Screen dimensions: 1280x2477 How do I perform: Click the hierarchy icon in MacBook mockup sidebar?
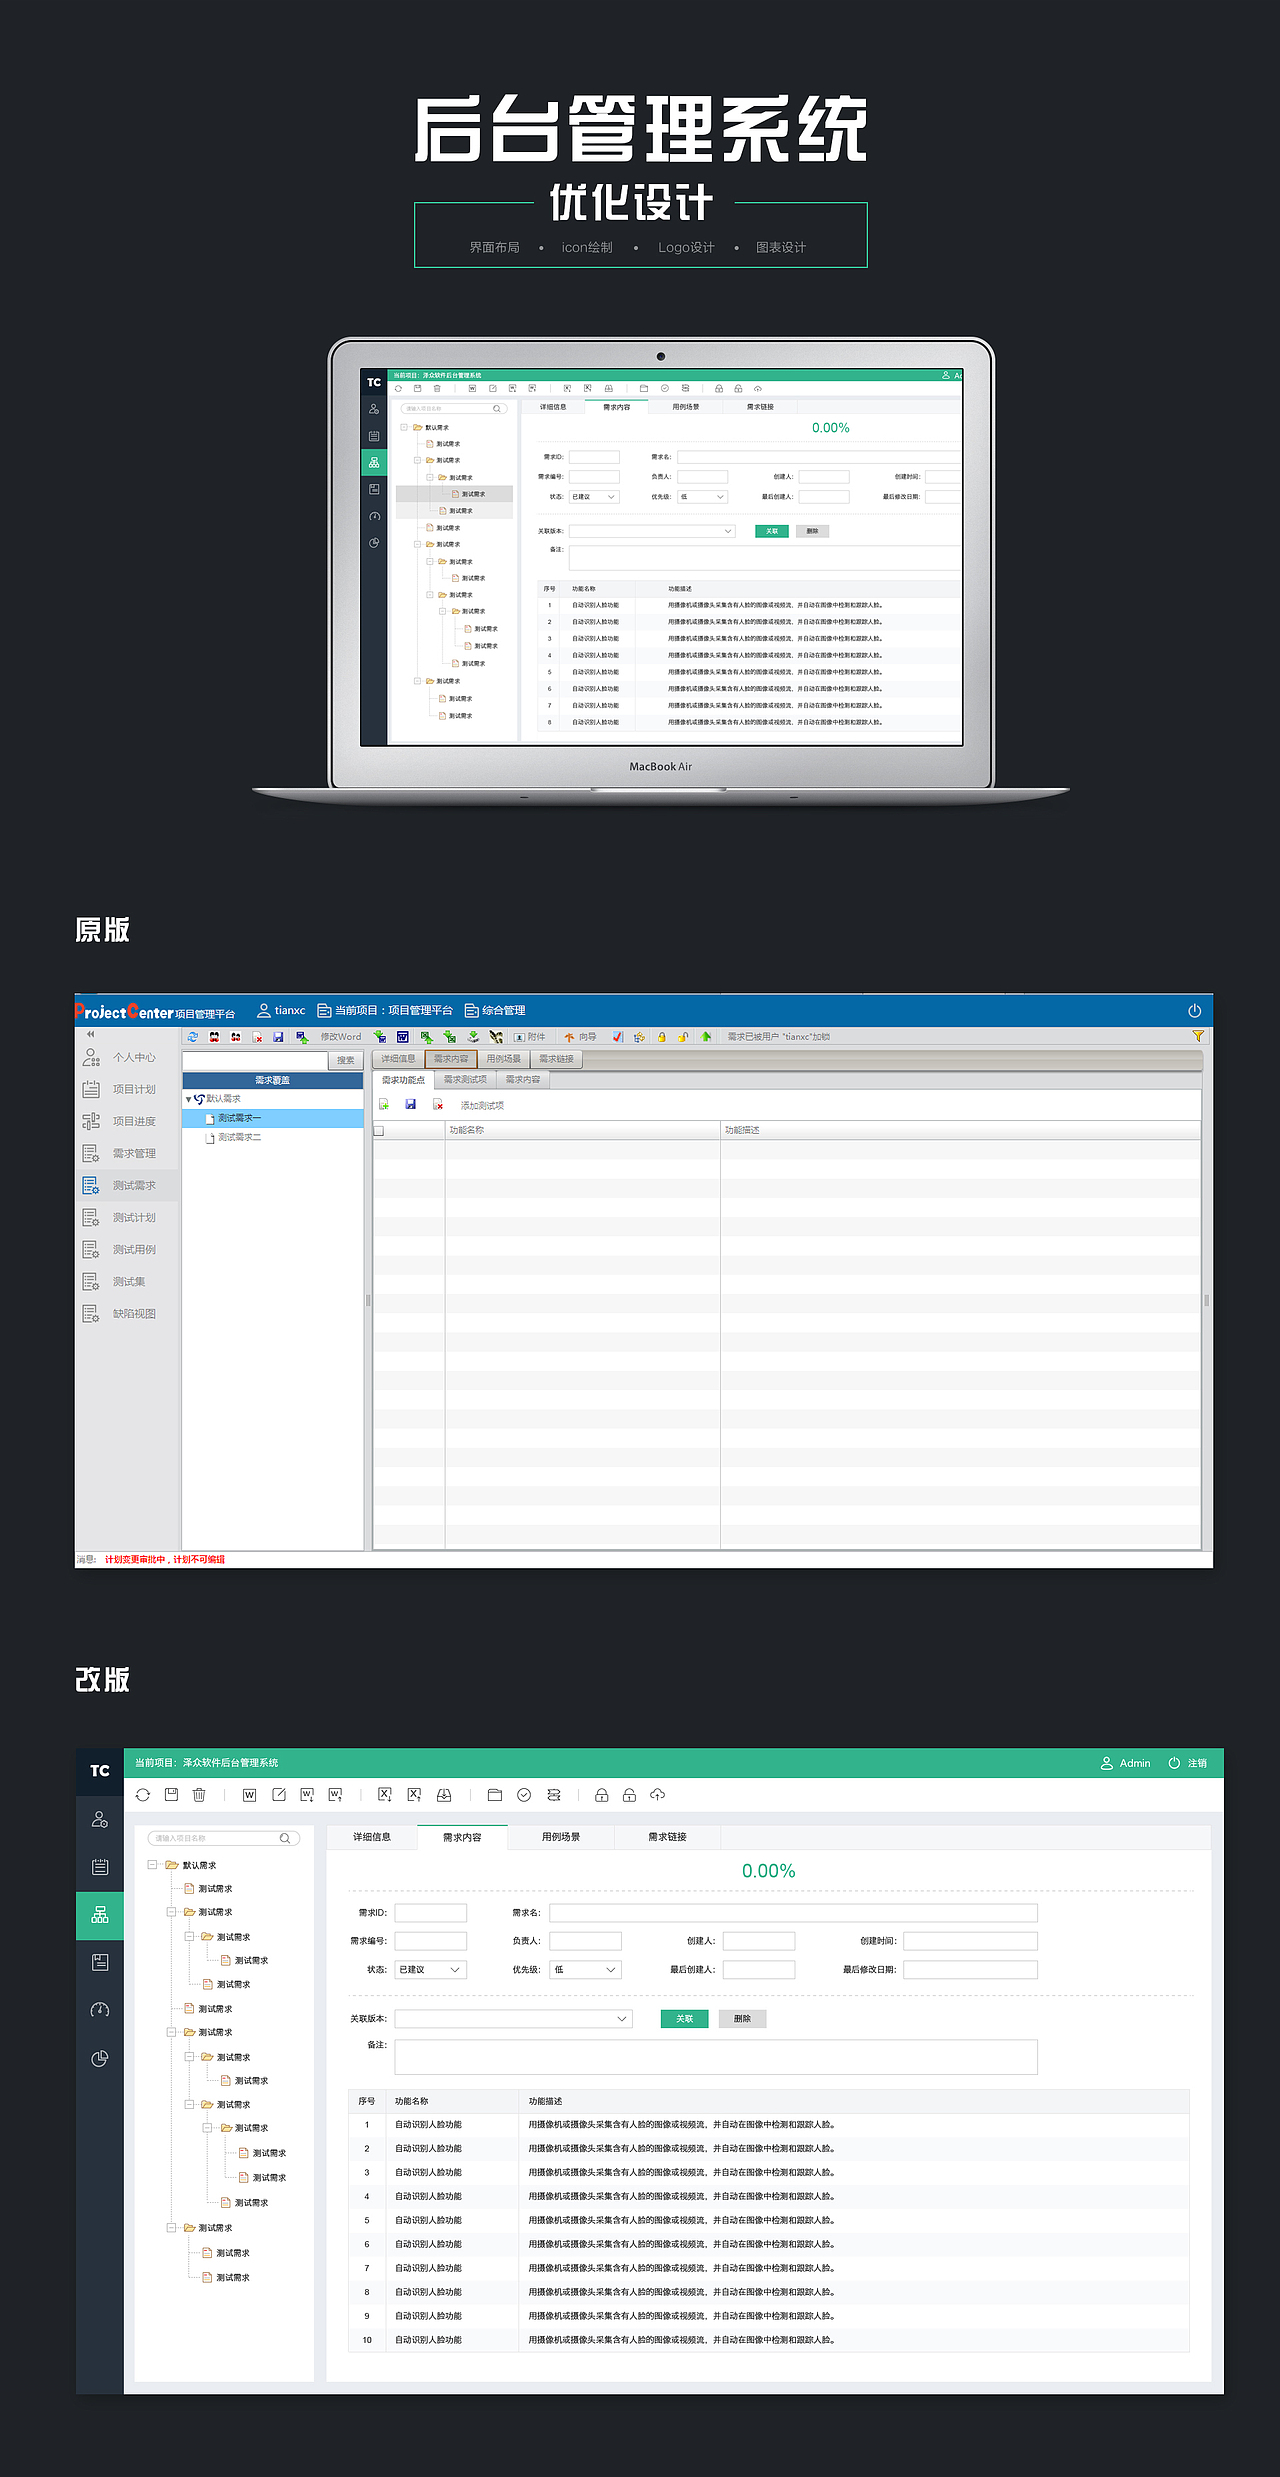(x=374, y=462)
